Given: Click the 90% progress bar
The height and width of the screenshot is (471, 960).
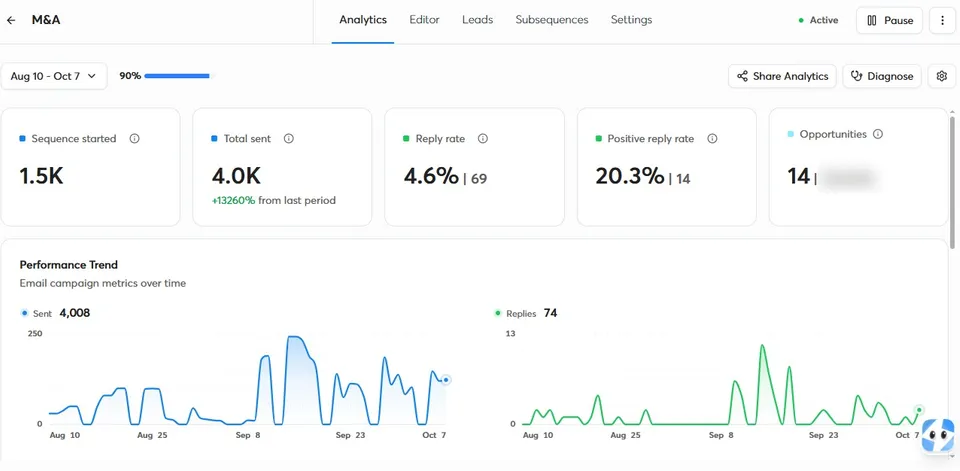Looking at the screenshot, I should pos(177,76).
